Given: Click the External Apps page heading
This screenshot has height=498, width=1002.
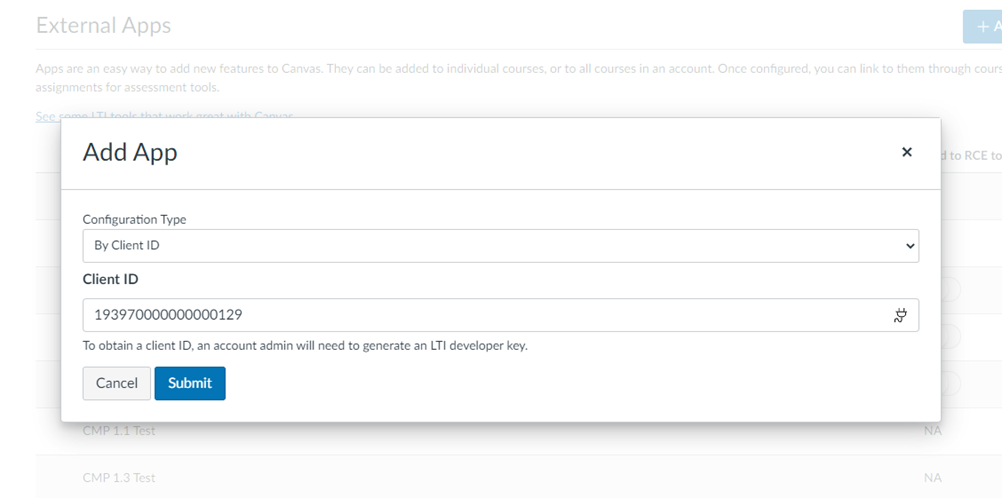Looking at the screenshot, I should [104, 26].
